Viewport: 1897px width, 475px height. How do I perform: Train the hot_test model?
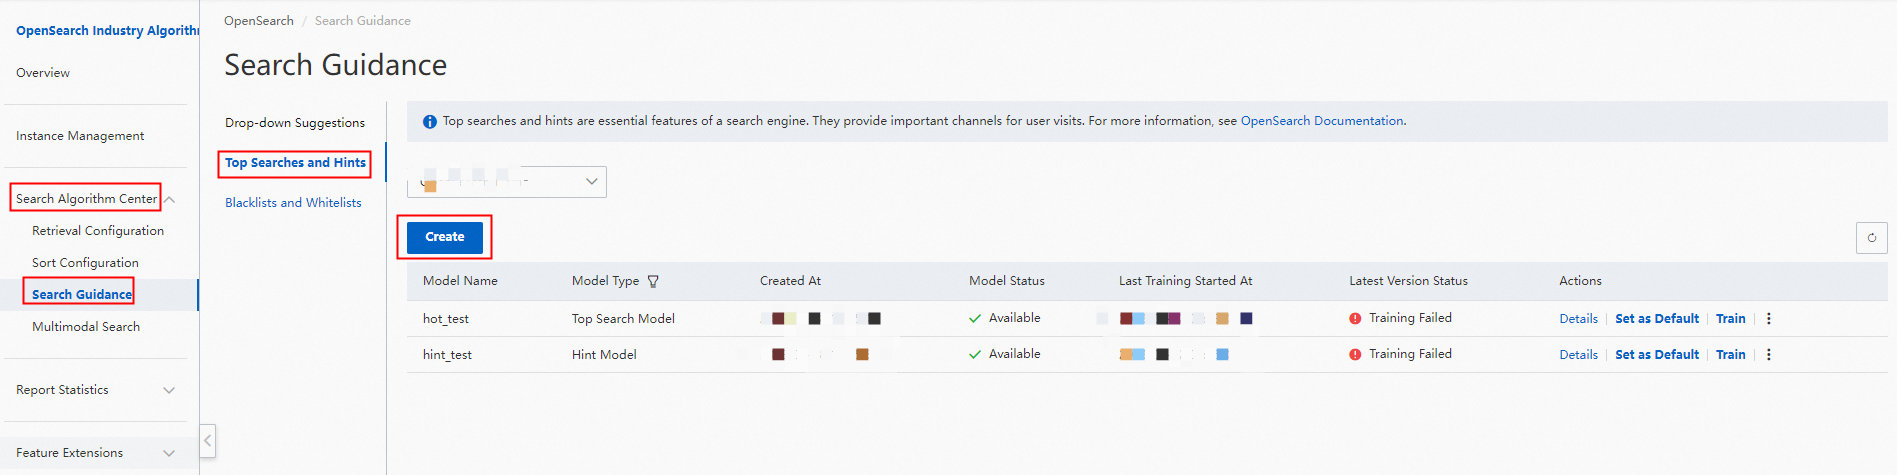coord(1730,319)
